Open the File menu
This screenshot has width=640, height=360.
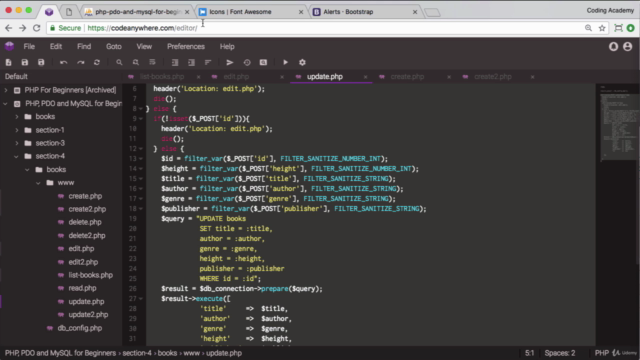[x=29, y=47]
